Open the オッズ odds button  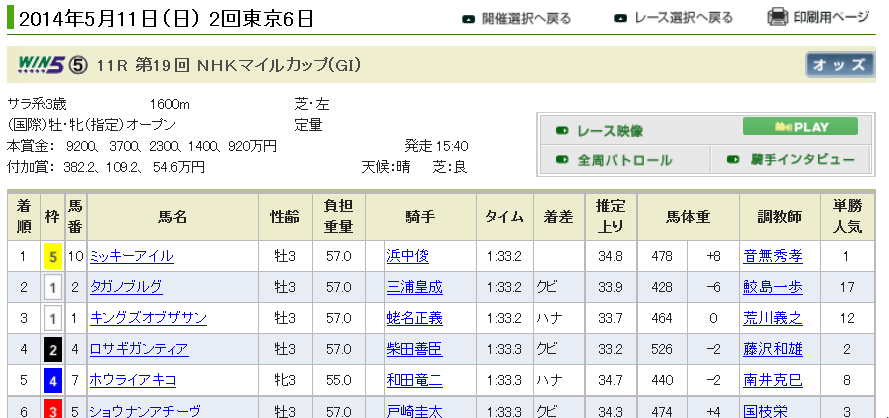[840, 65]
